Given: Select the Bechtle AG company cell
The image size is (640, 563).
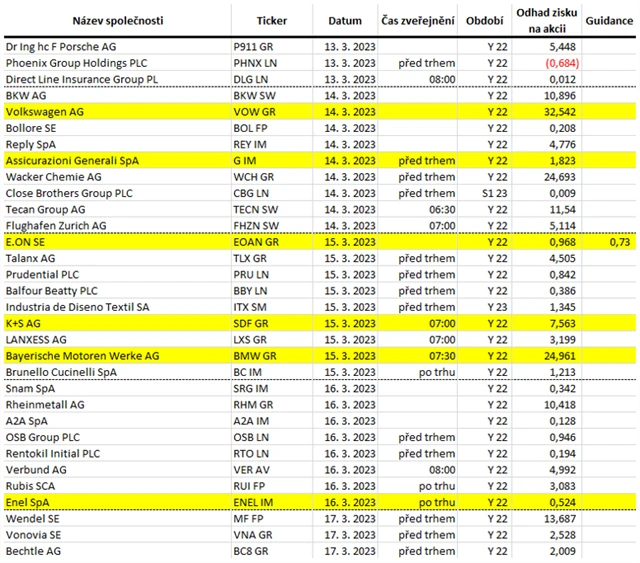Looking at the screenshot, I should point(32,550).
